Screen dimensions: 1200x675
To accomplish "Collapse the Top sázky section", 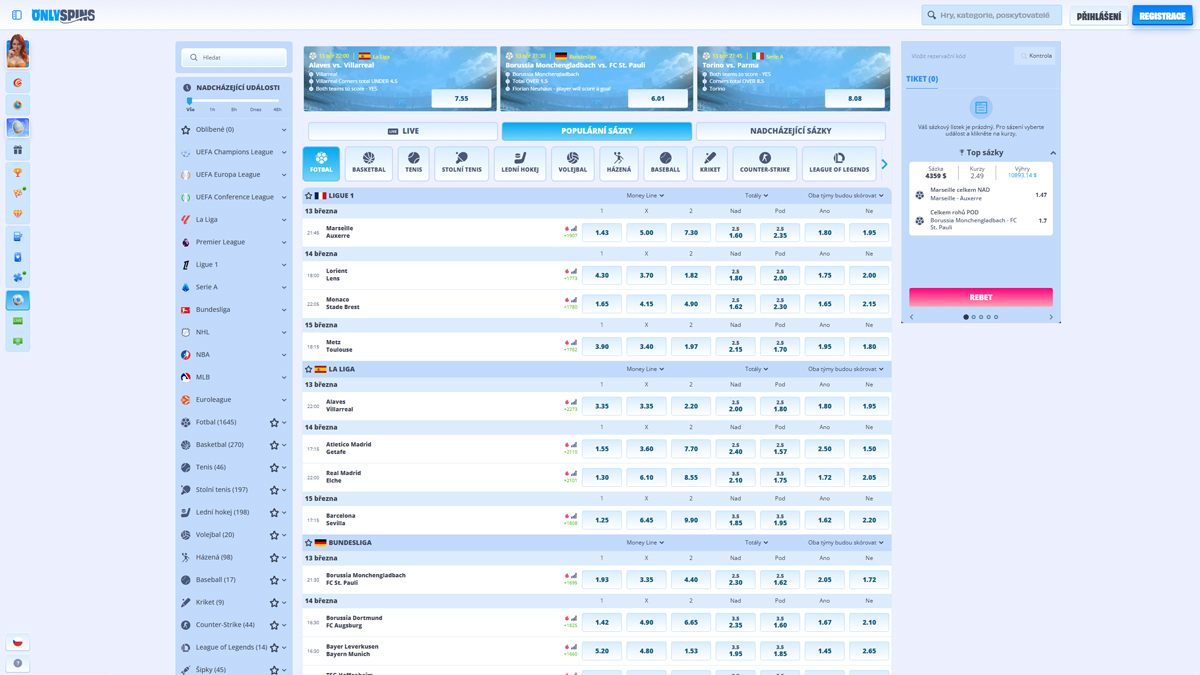I will (1053, 153).
